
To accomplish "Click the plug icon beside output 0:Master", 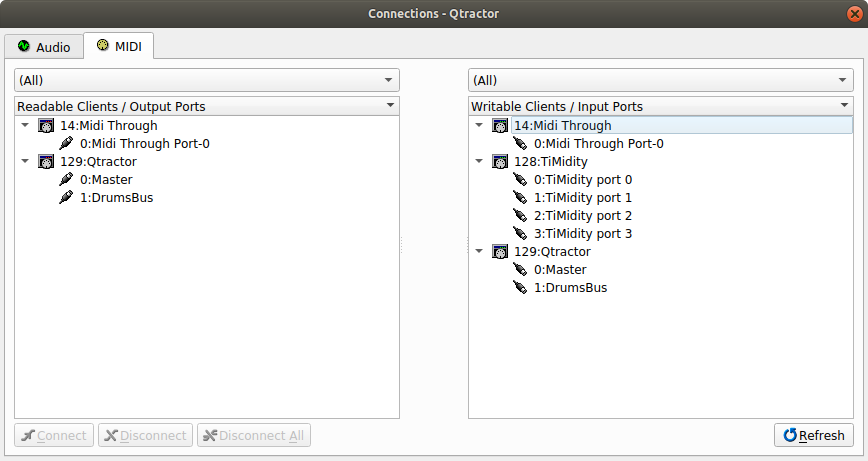I will click(66, 179).
